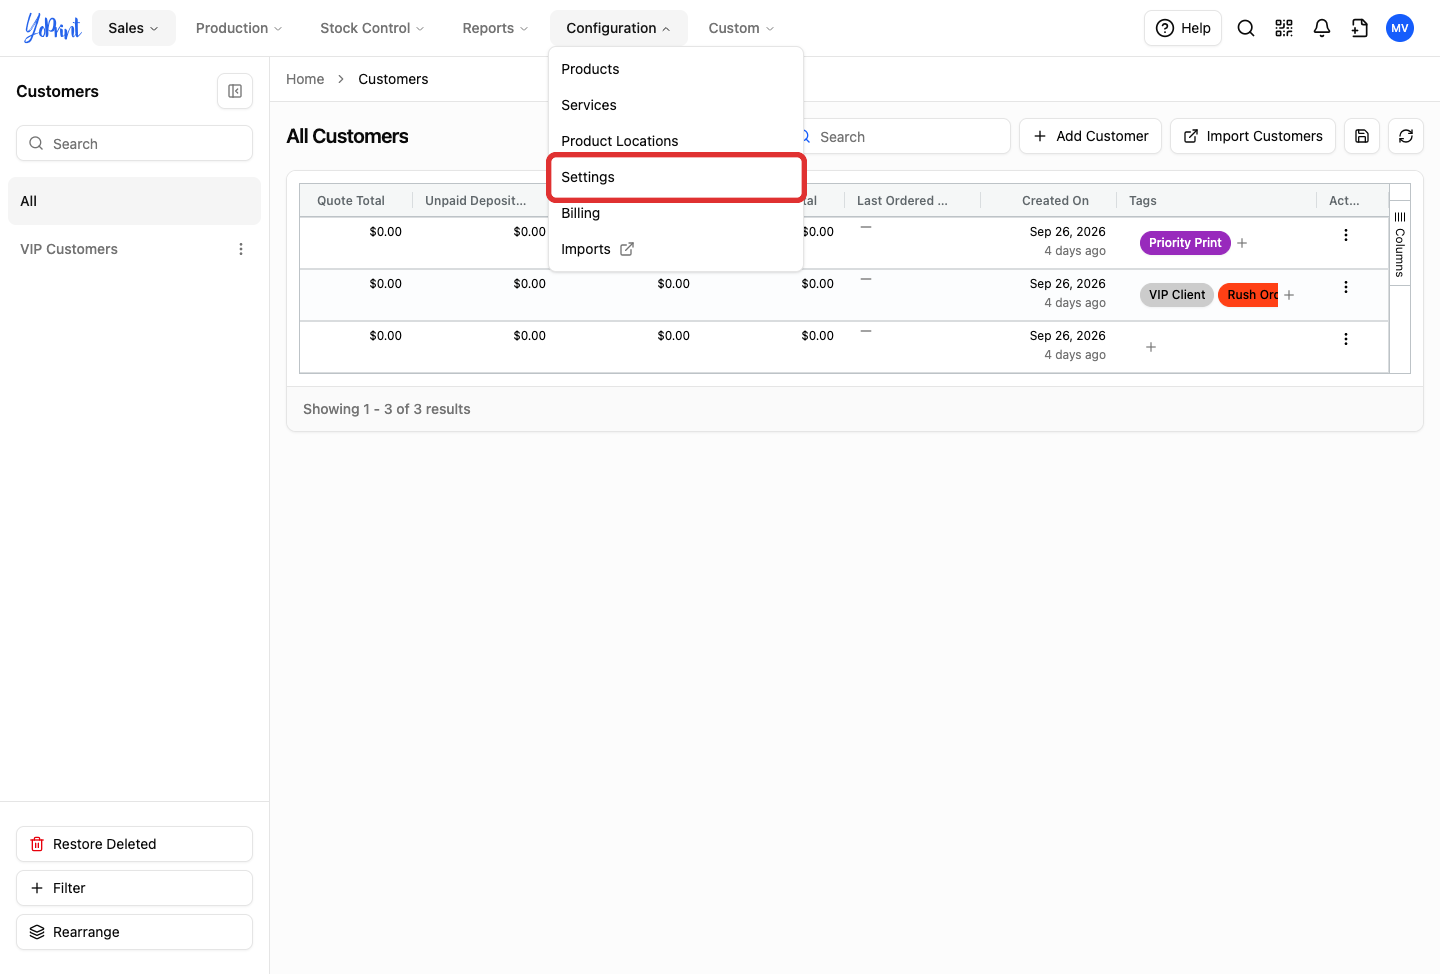Open options for VIP Customers view
The image size is (1440, 974).
241,249
